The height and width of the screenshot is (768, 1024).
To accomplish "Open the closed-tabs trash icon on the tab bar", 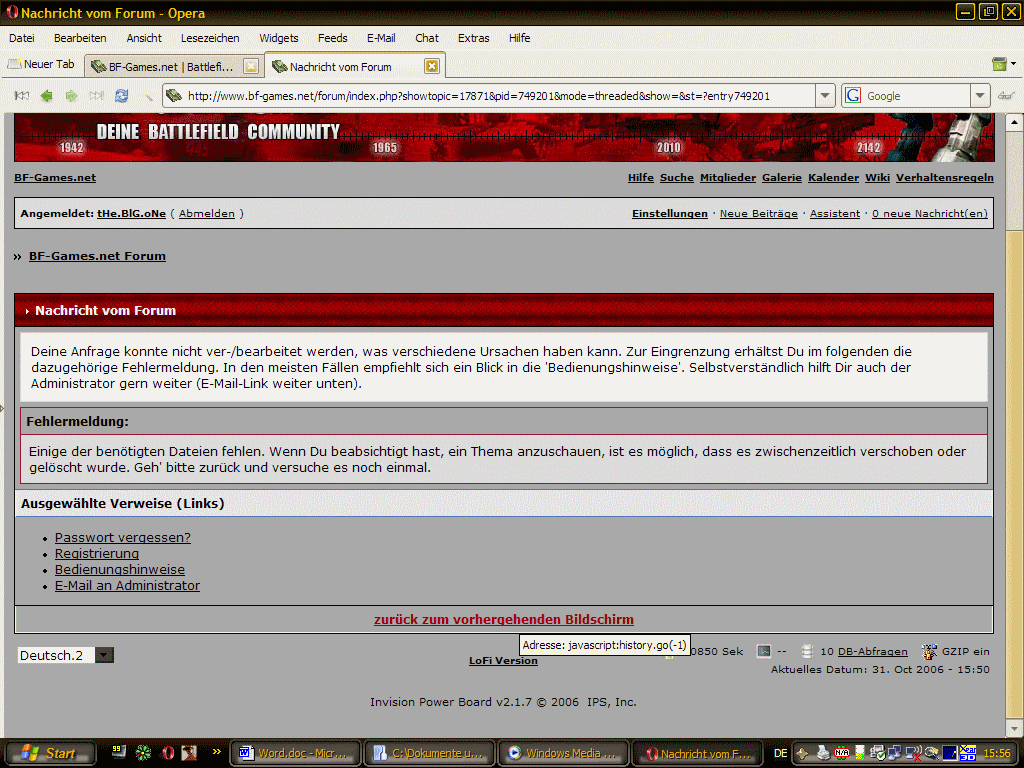I will (999, 64).
